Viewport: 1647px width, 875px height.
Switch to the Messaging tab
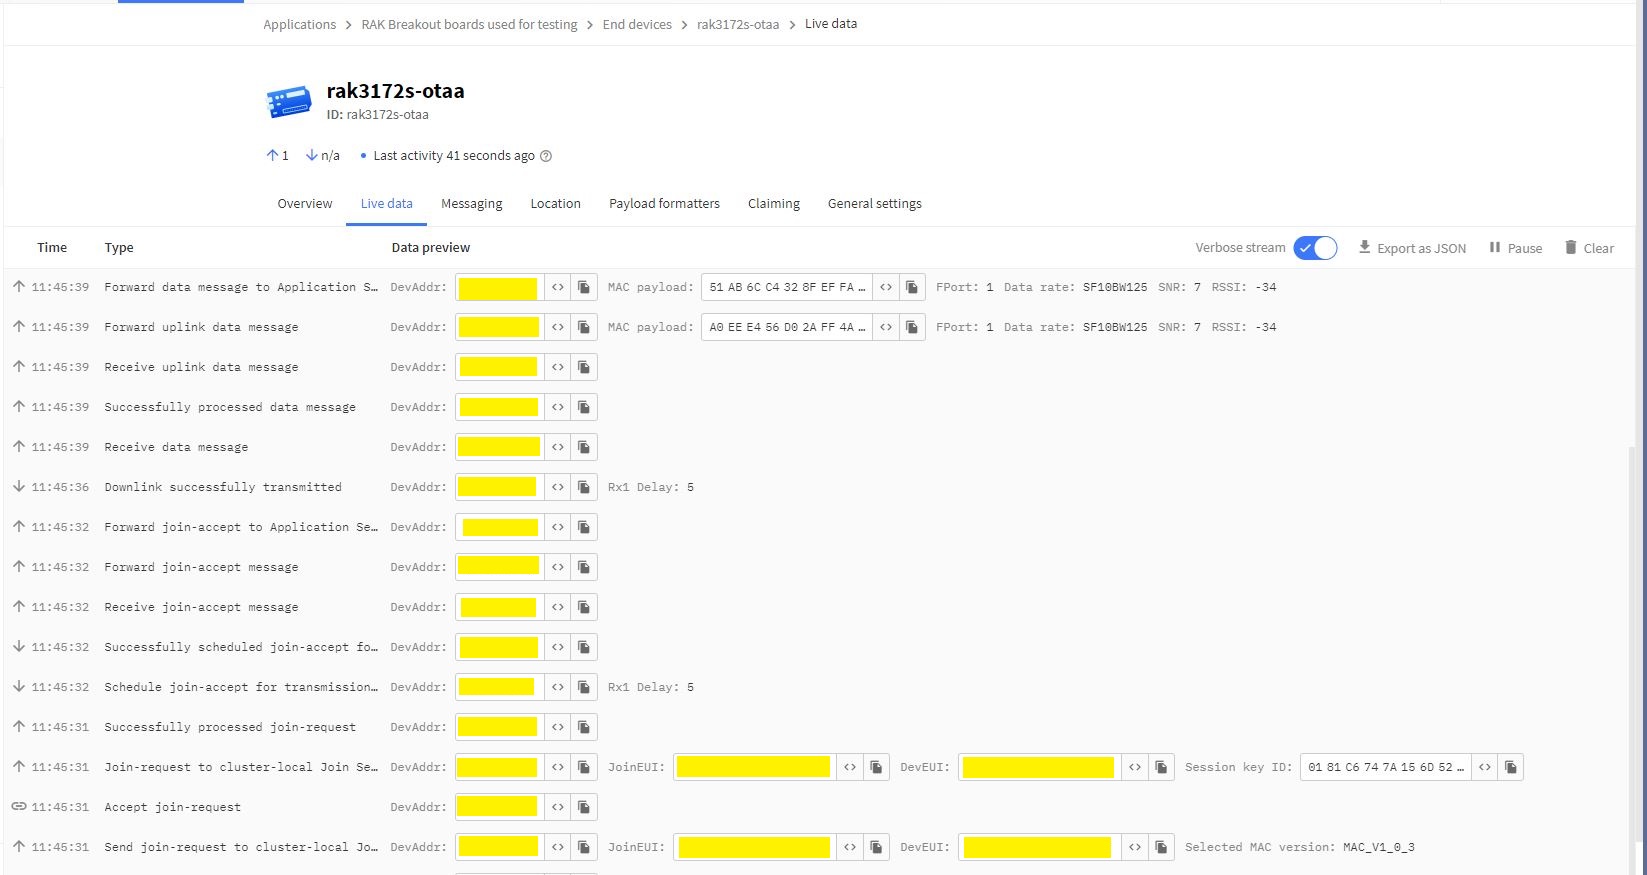(x=471, y=203)
